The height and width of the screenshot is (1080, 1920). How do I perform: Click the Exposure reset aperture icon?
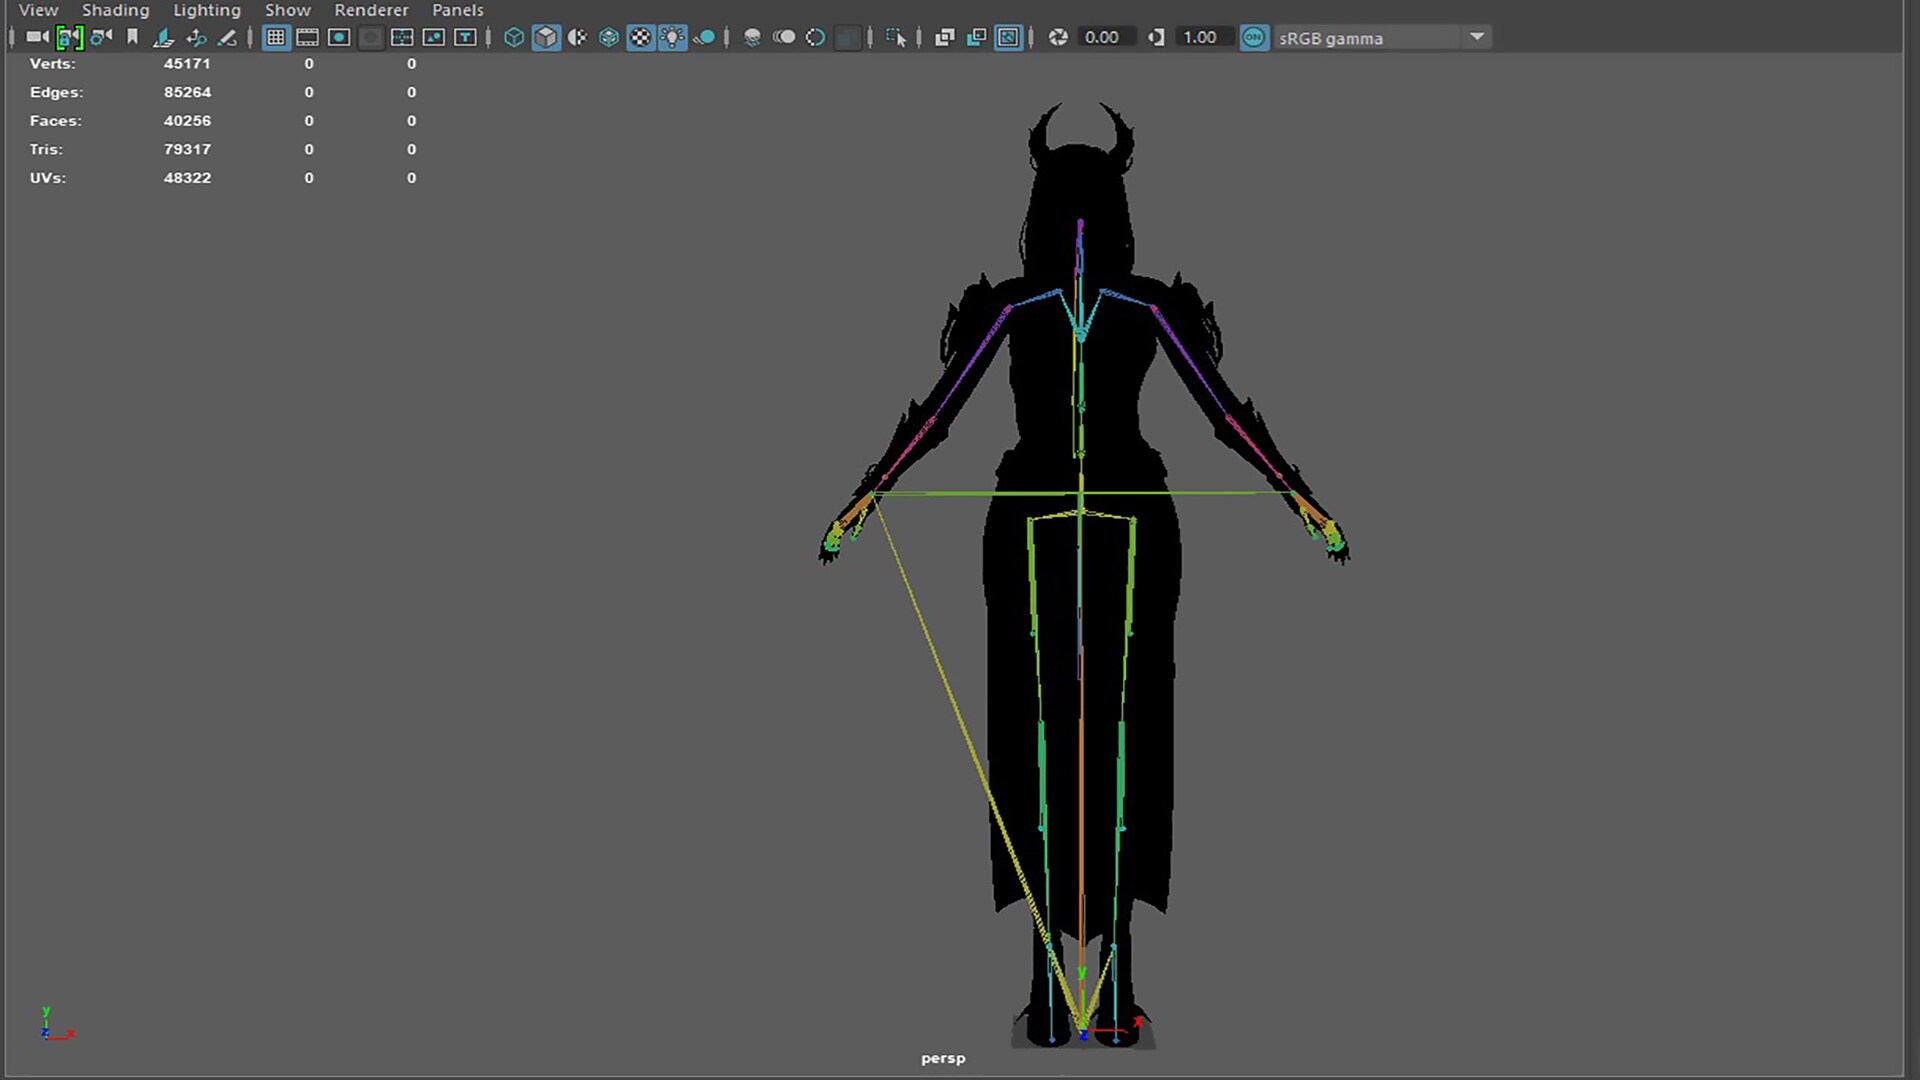coord(1058,37)
